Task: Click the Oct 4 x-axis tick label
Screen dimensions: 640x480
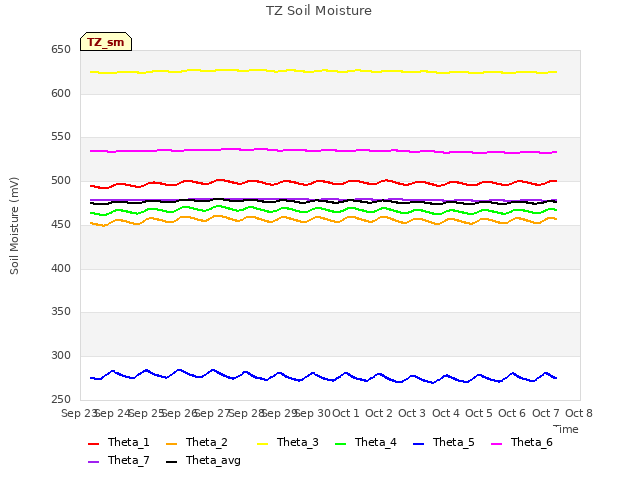Action: [x=446, y=413]
